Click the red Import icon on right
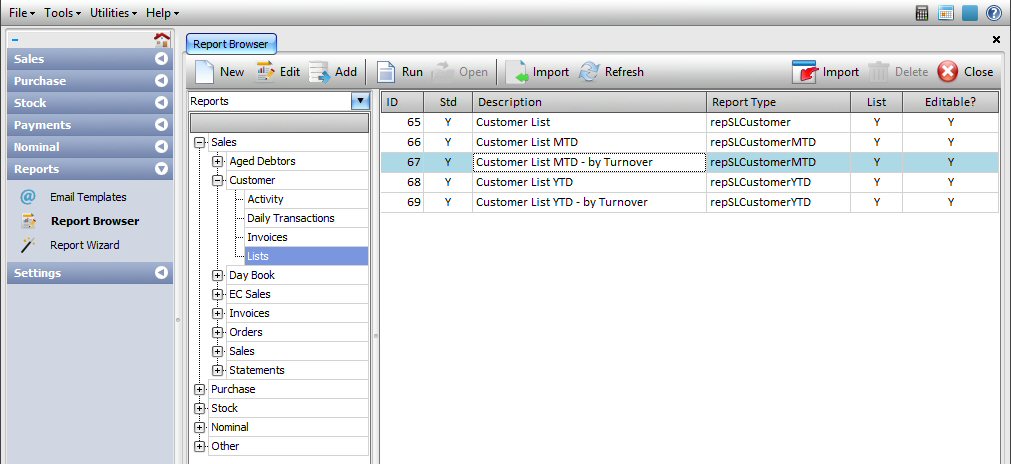 click(805, 72)
